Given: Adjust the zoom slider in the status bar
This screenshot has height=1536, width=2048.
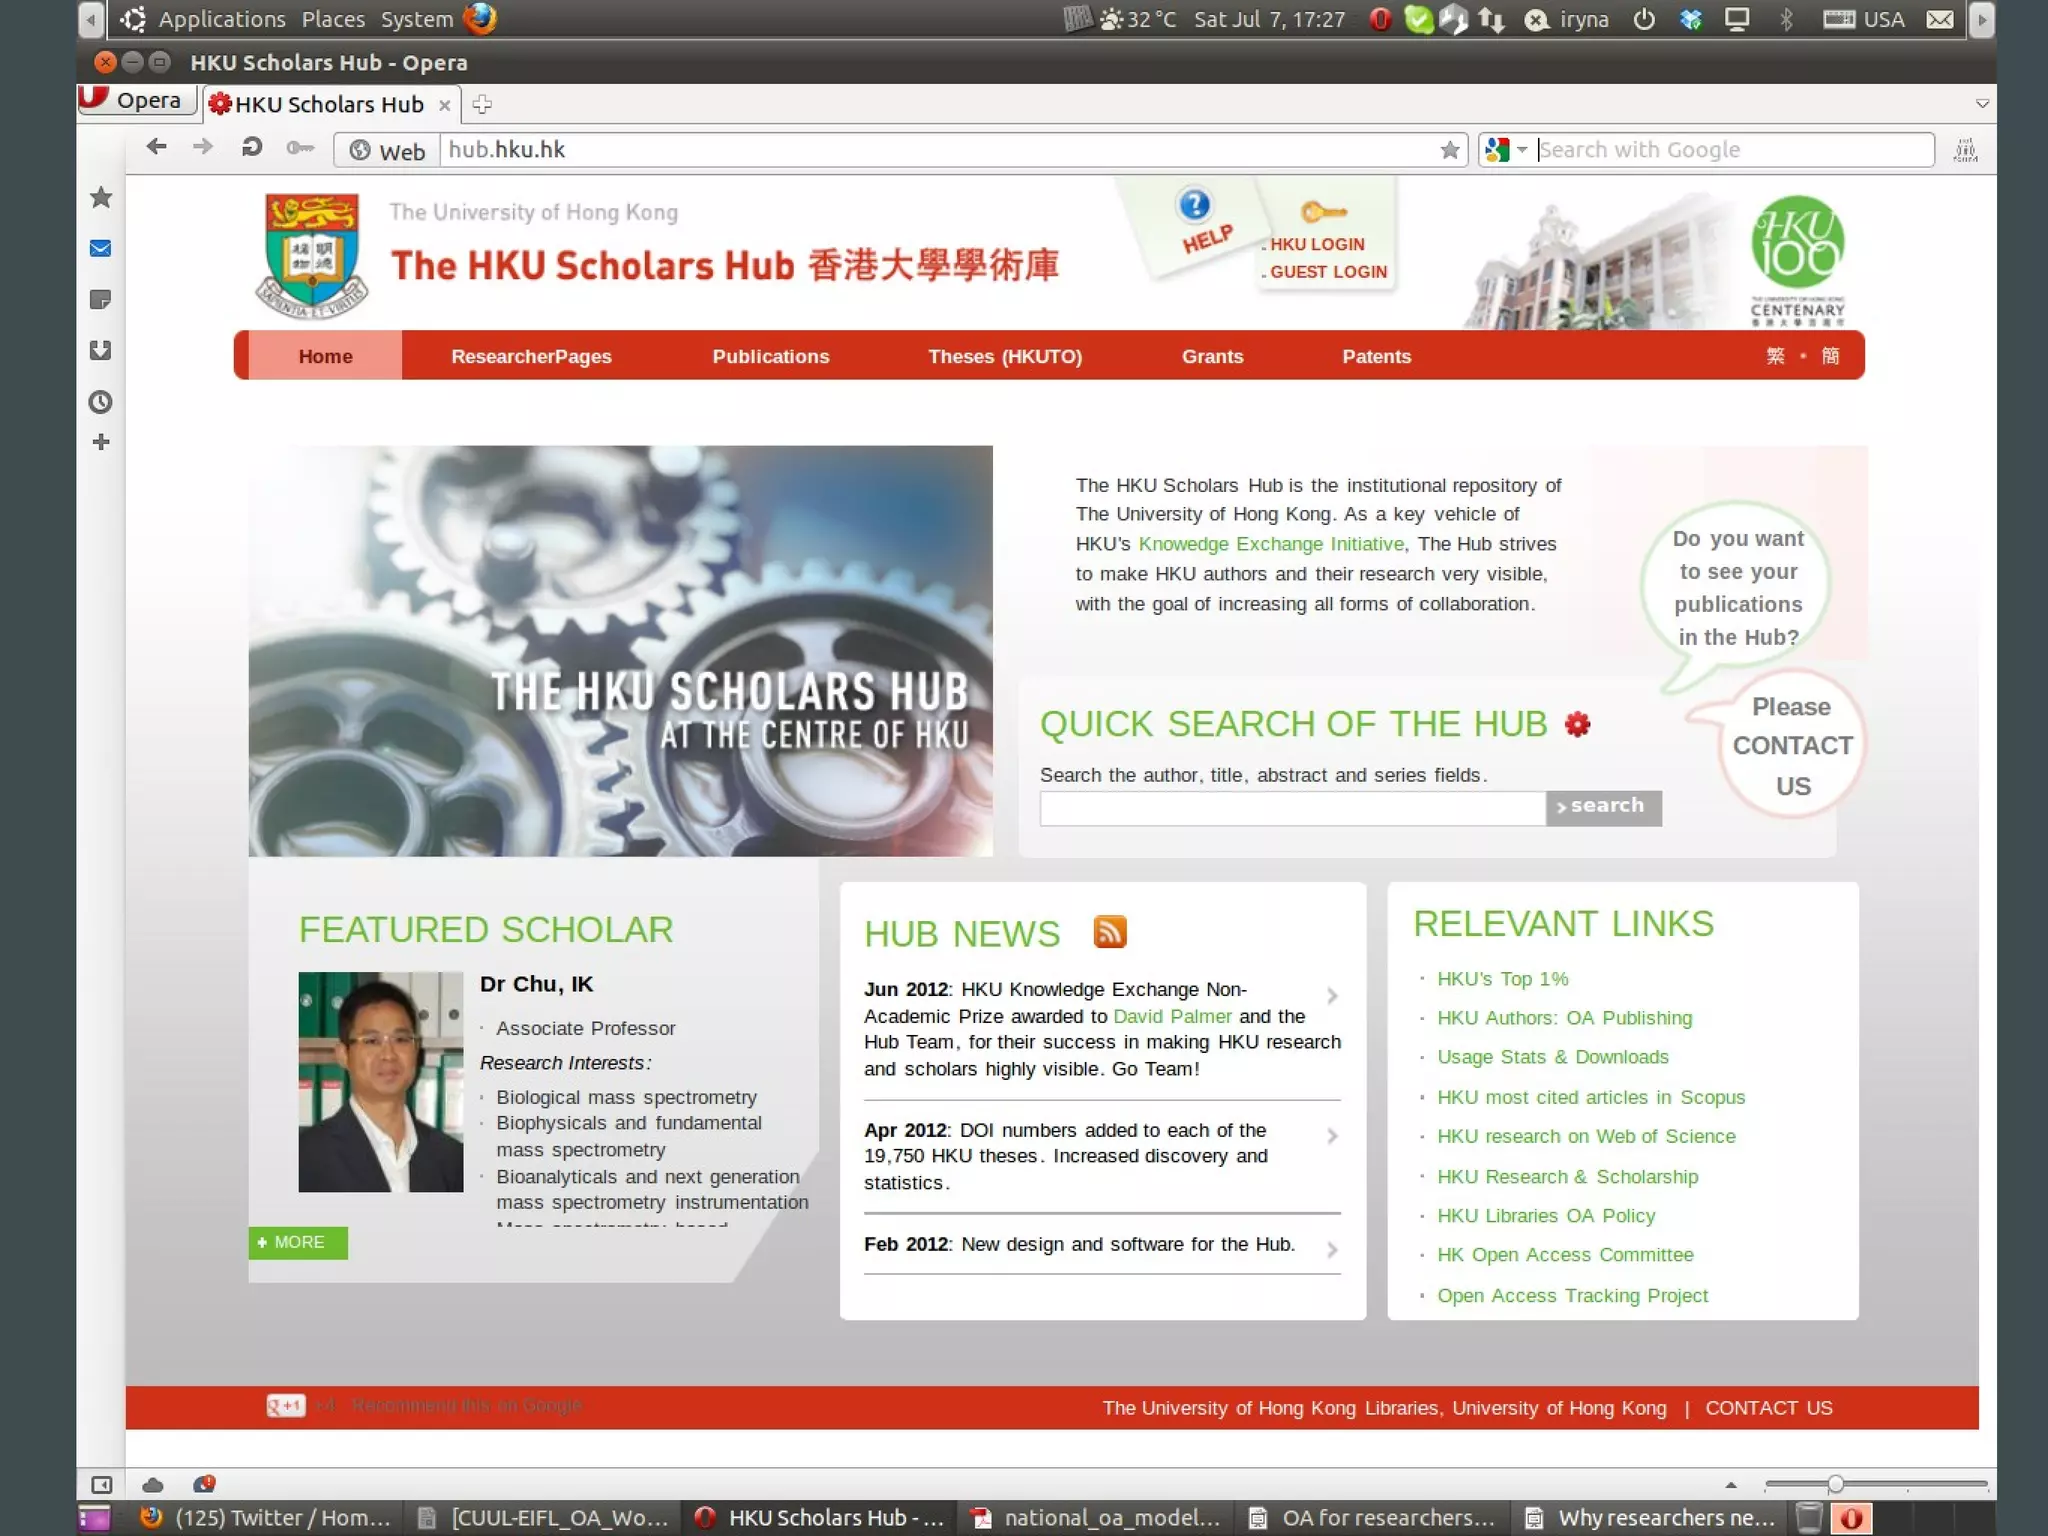Looking at the screenshot, I should click(1835, 1485).
